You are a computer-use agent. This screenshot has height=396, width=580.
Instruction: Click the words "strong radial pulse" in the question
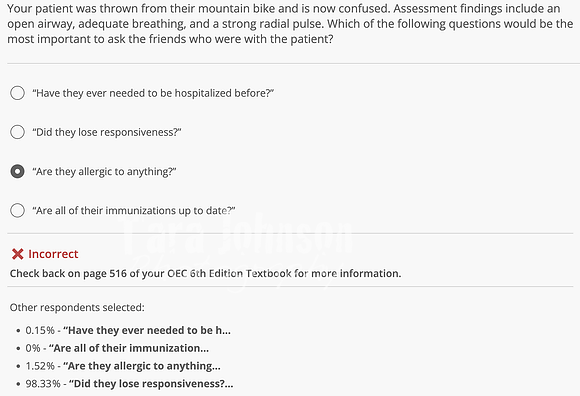click(x=271, y=24)
